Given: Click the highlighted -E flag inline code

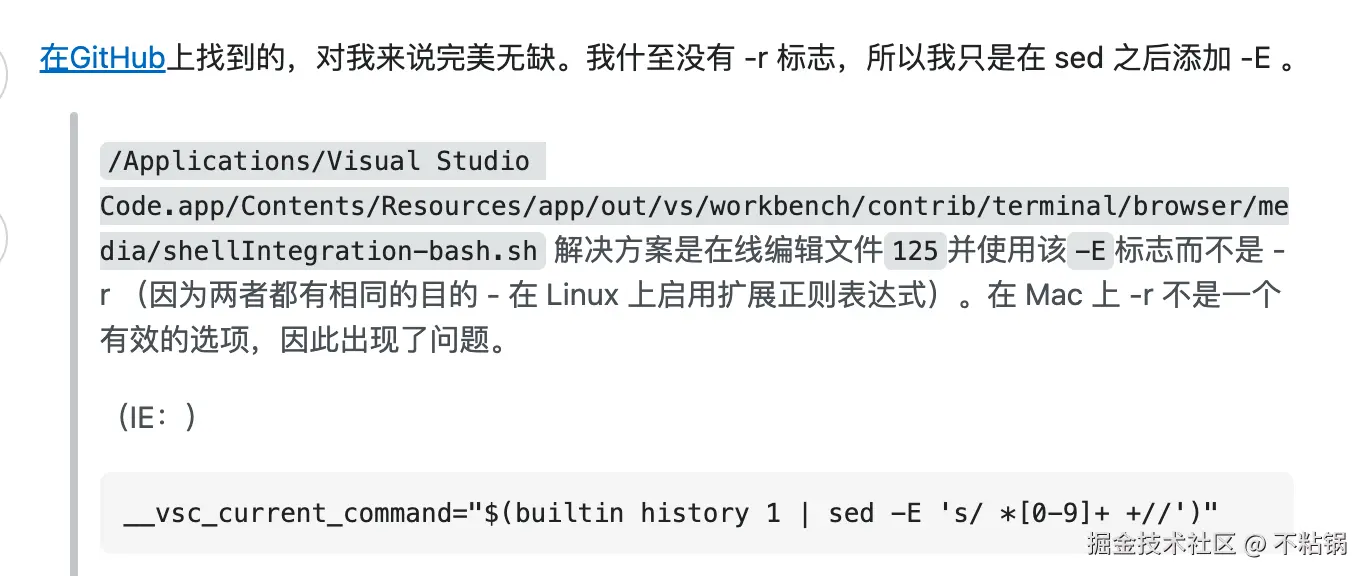Looking at the screenshot, I should [1090, 251].
